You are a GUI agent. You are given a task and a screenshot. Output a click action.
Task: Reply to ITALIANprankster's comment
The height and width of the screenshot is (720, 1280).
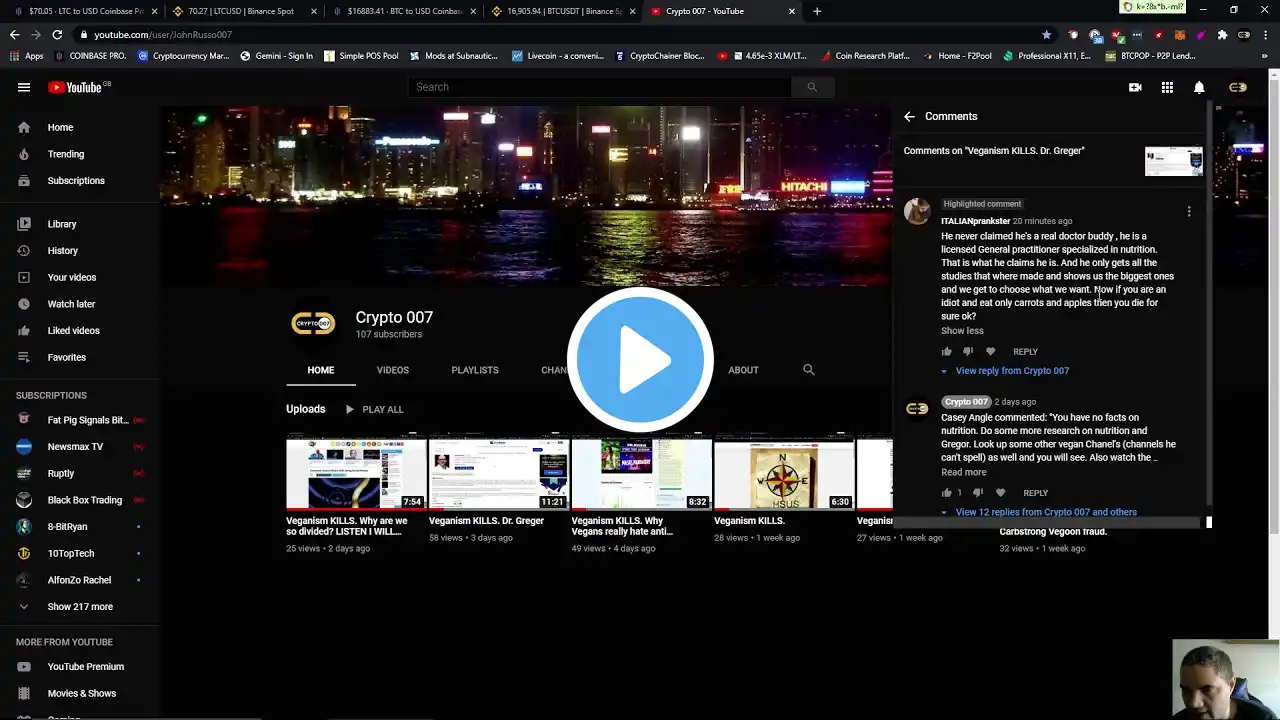[1025, 352]
